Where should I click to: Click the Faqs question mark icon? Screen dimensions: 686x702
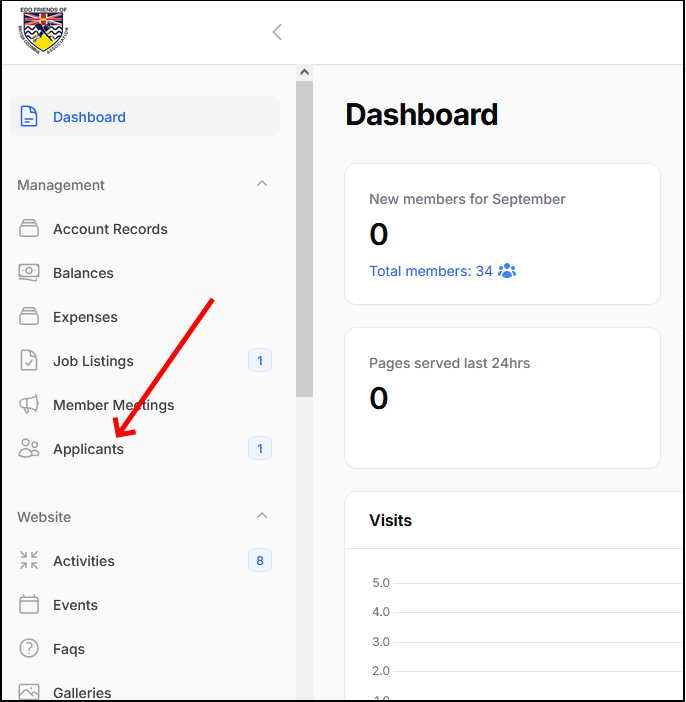click(x=29, y=649)
